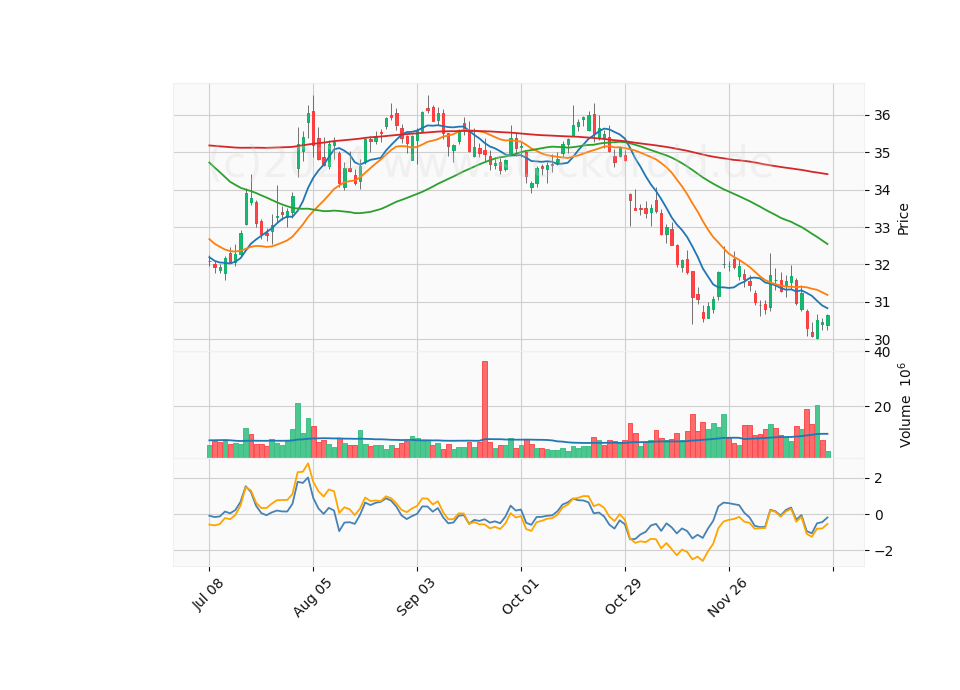Click the volume tick label 40
The image size is (960, 690).
[x=882, y=352]
